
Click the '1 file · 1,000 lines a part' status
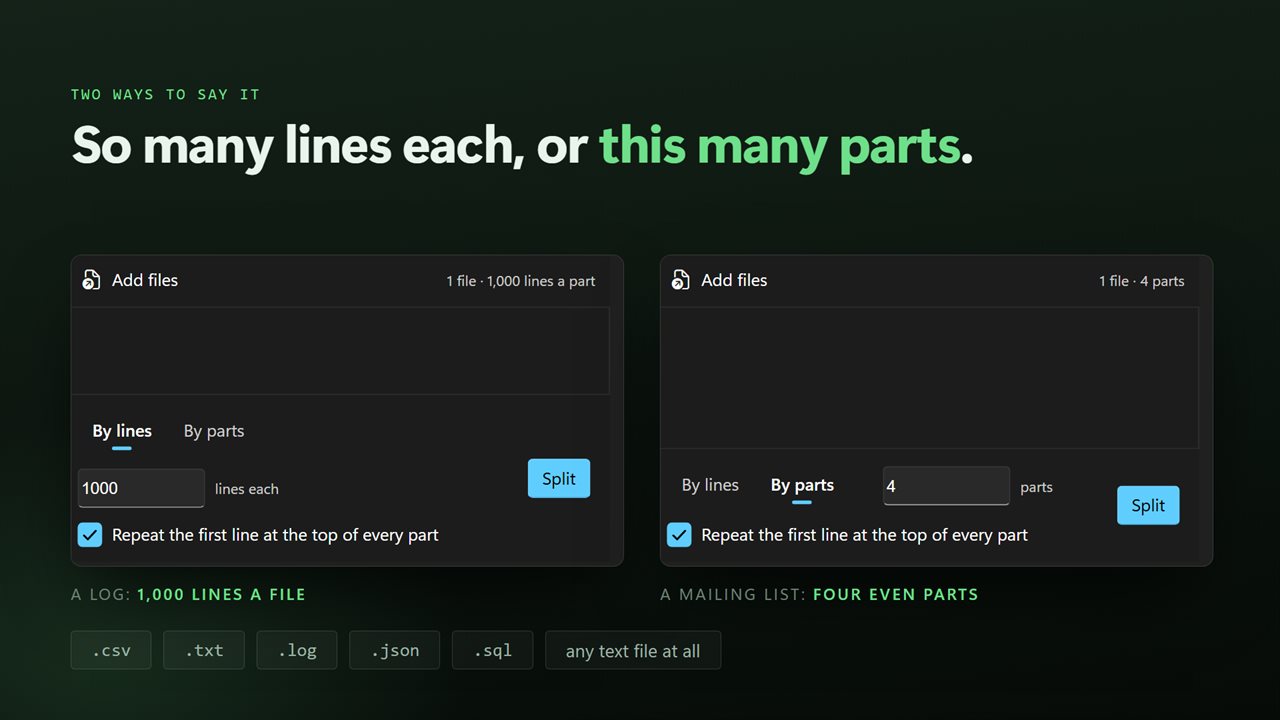coord(521,281)
